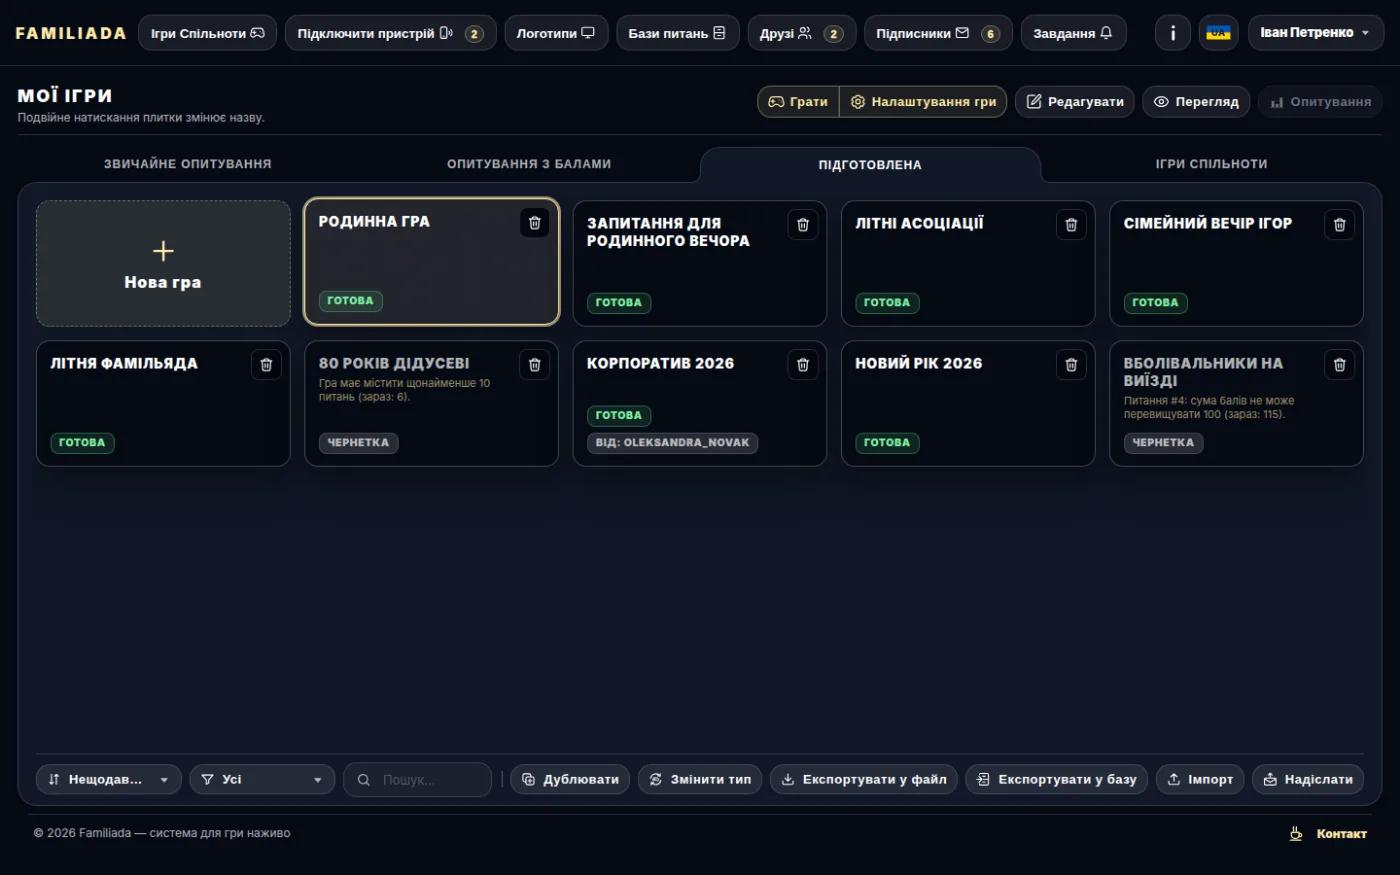Image resolution: width=1400 pixels, height=875 pixels.
Task: Click the Грати play button
Action: click(x=798, y=102)
